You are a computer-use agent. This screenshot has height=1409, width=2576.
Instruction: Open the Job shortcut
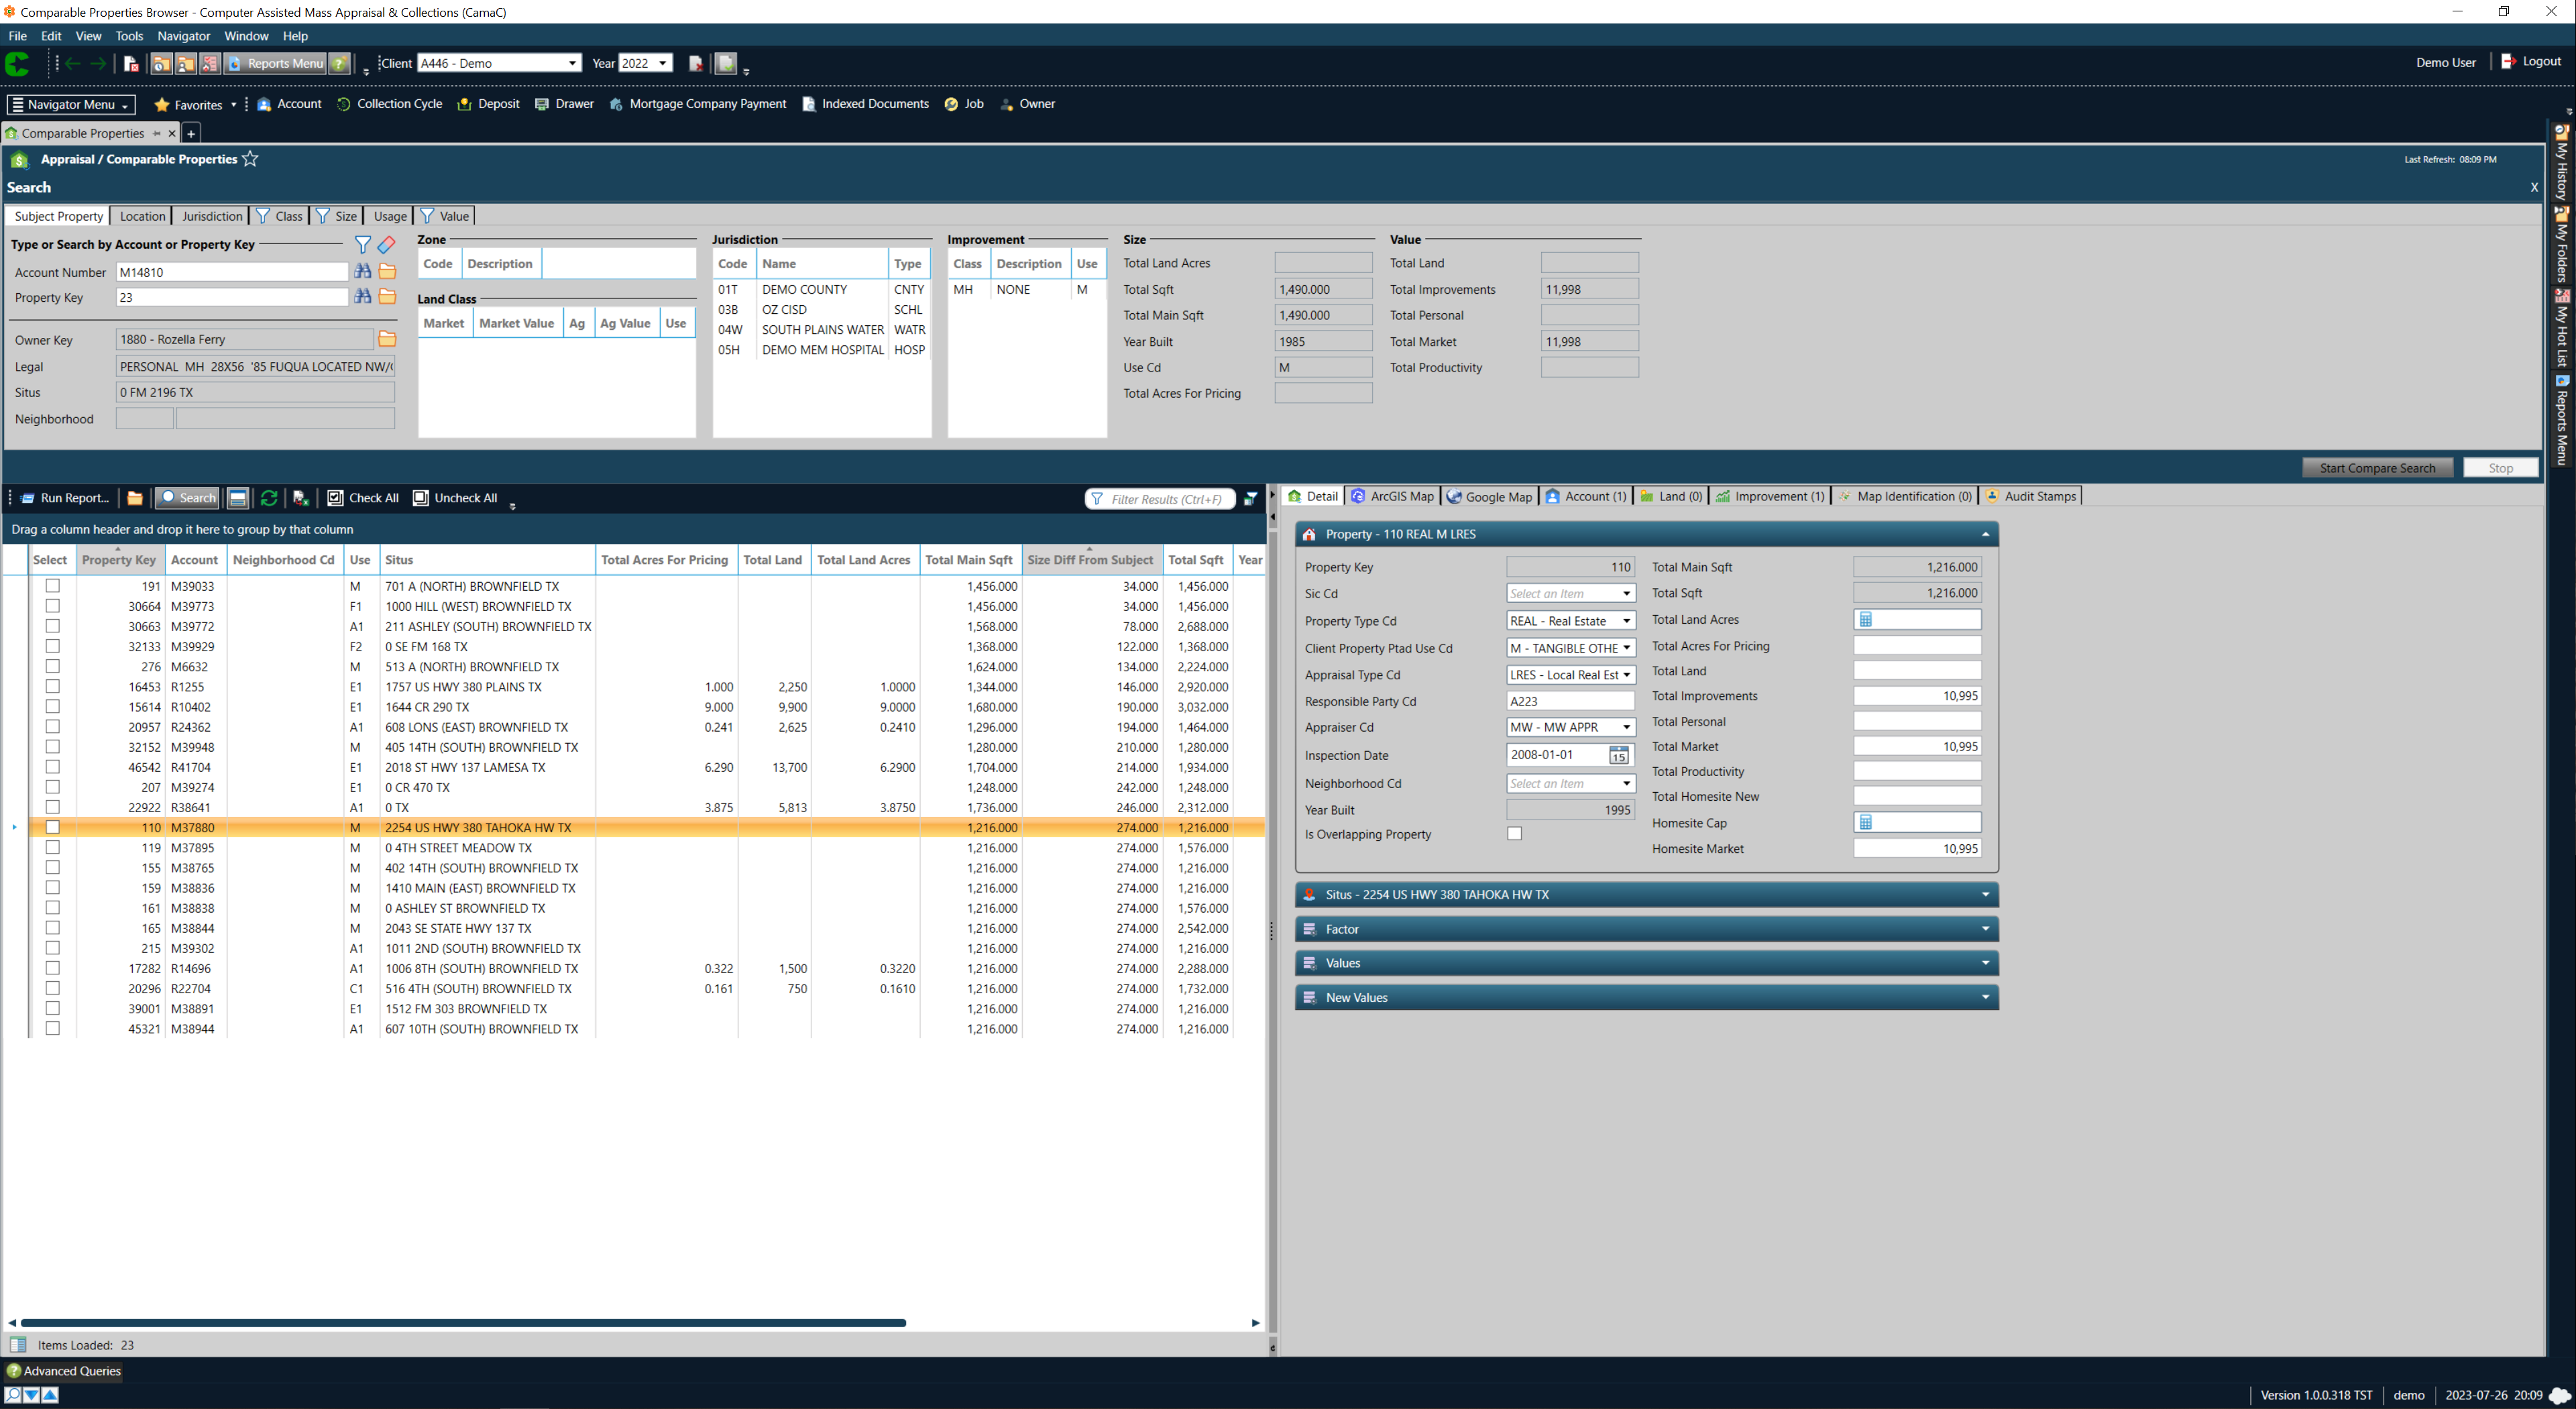(x=964, y=104)
